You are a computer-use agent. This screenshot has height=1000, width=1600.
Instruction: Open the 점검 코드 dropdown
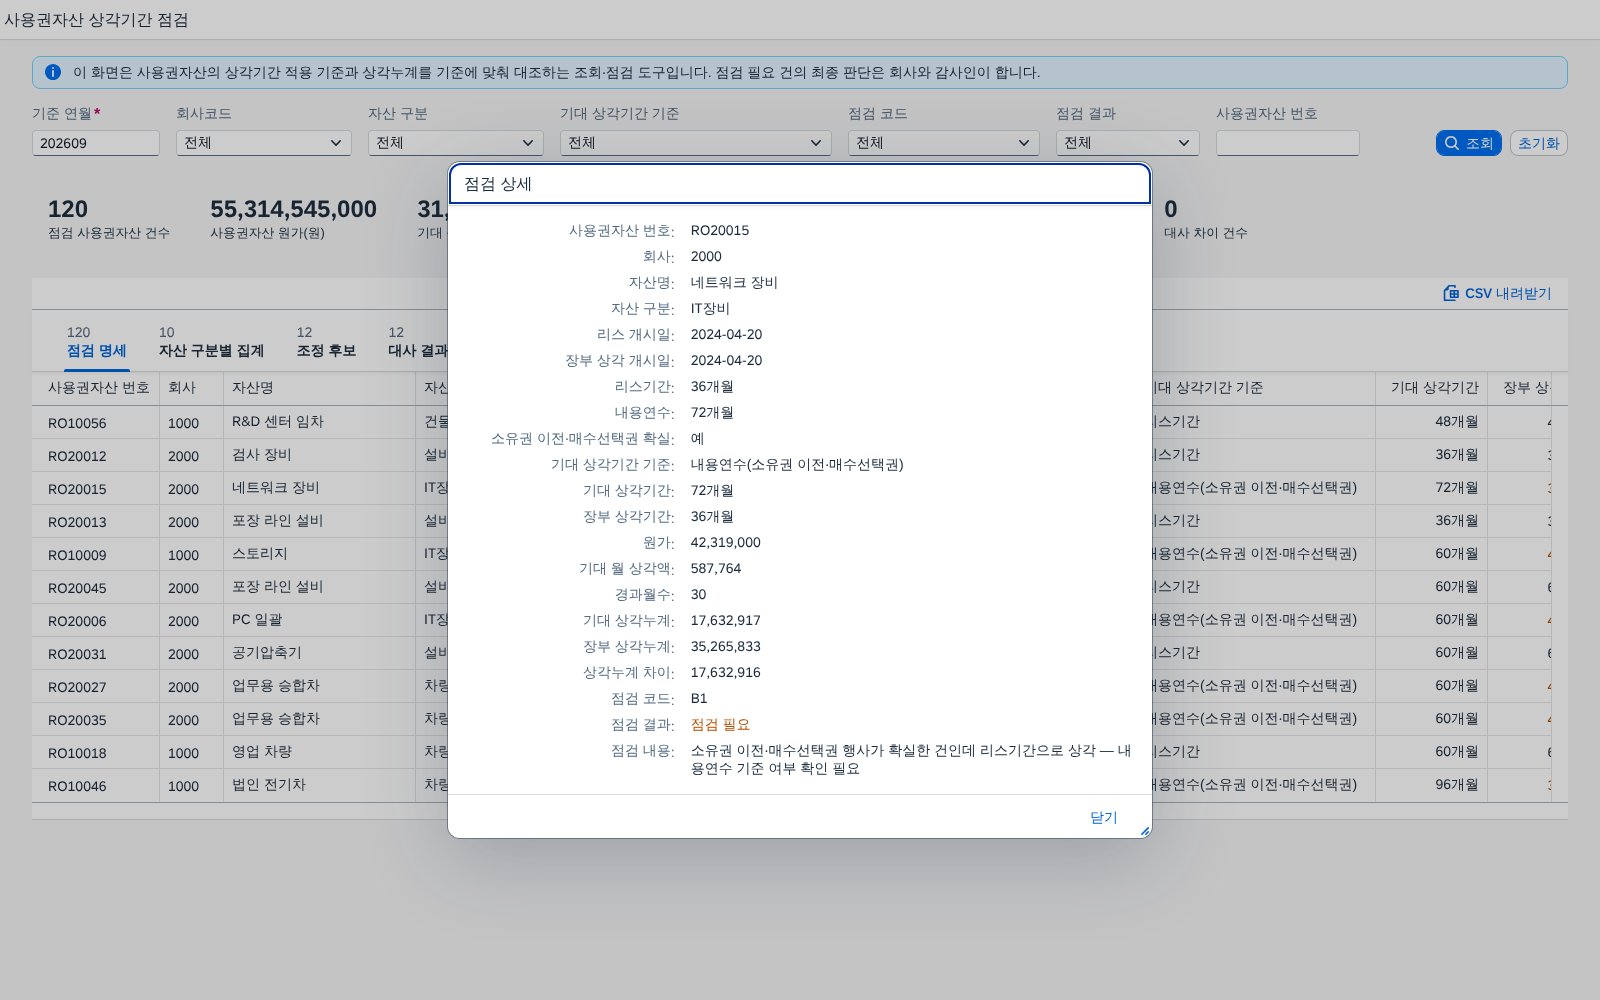944,143
